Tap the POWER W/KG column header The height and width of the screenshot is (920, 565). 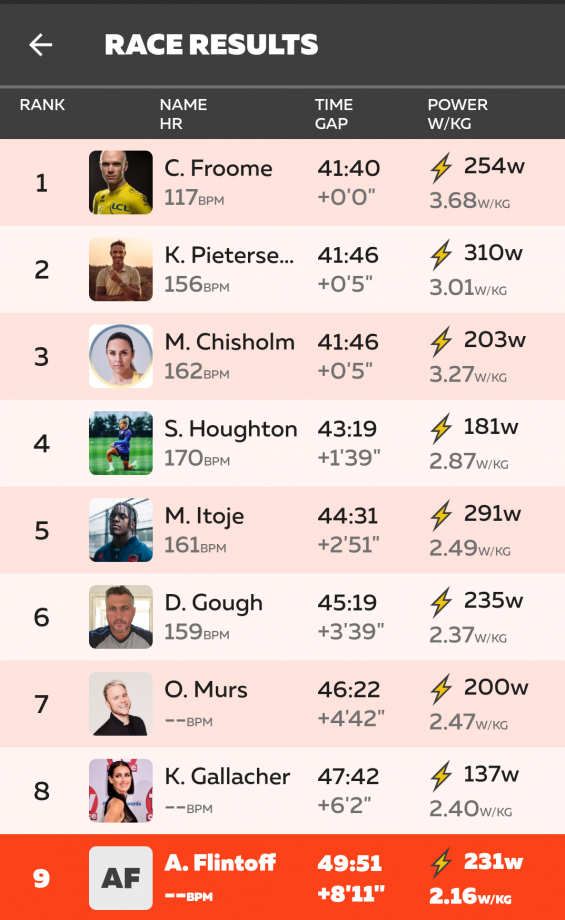tap(458, 114)
